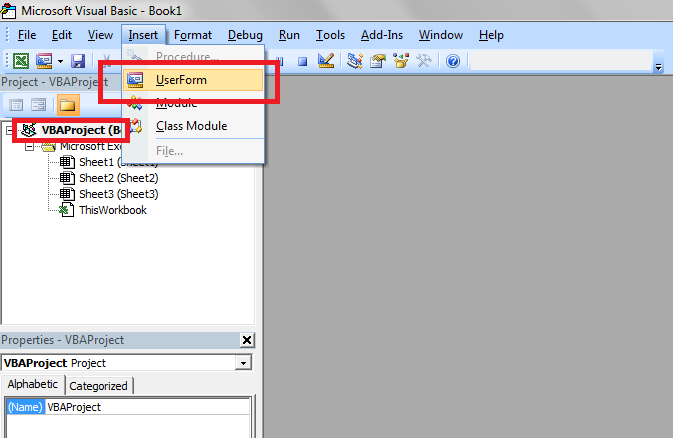Choose Class Module from Insert menu
Screen dimensions: 673x438
pyautogui.click(x=193, y=126)
